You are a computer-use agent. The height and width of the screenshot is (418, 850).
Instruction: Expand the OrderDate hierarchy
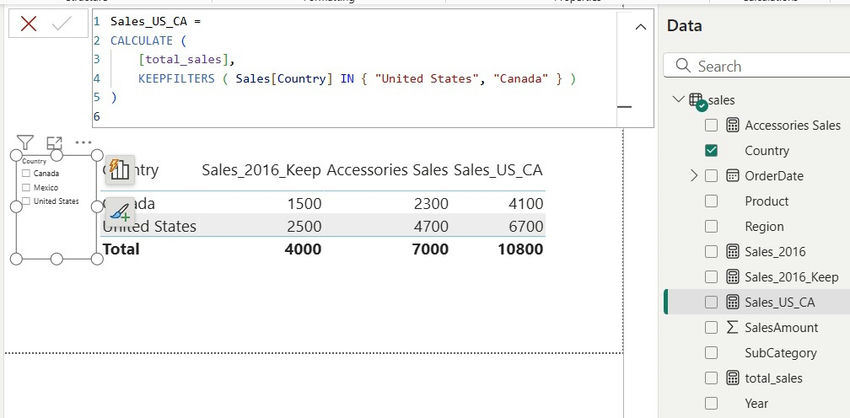pos(692,176)
